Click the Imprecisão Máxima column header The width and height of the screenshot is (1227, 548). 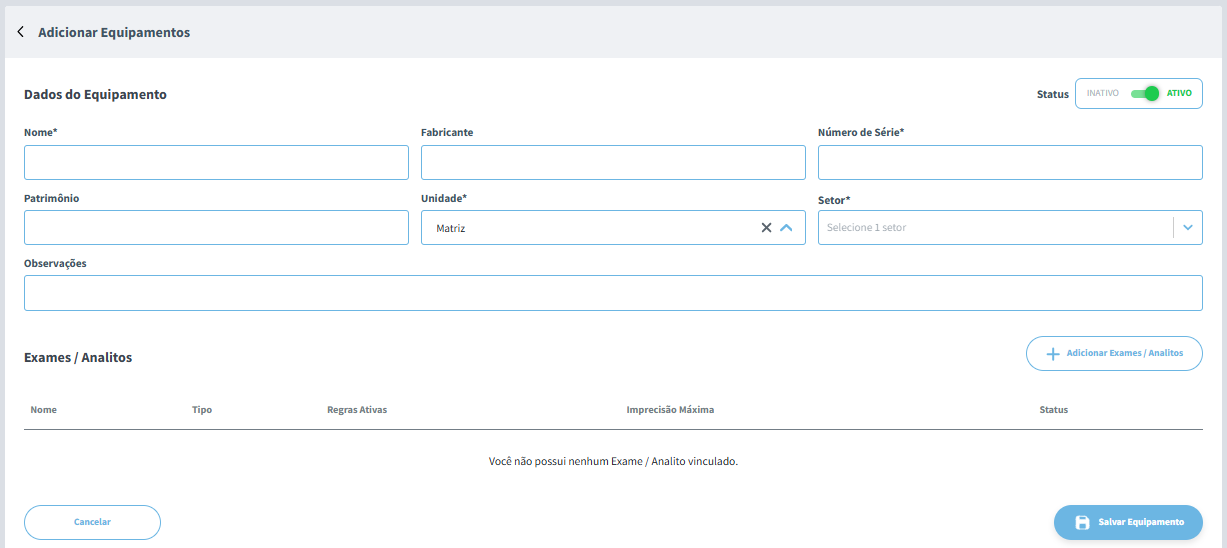pos(670,410)
